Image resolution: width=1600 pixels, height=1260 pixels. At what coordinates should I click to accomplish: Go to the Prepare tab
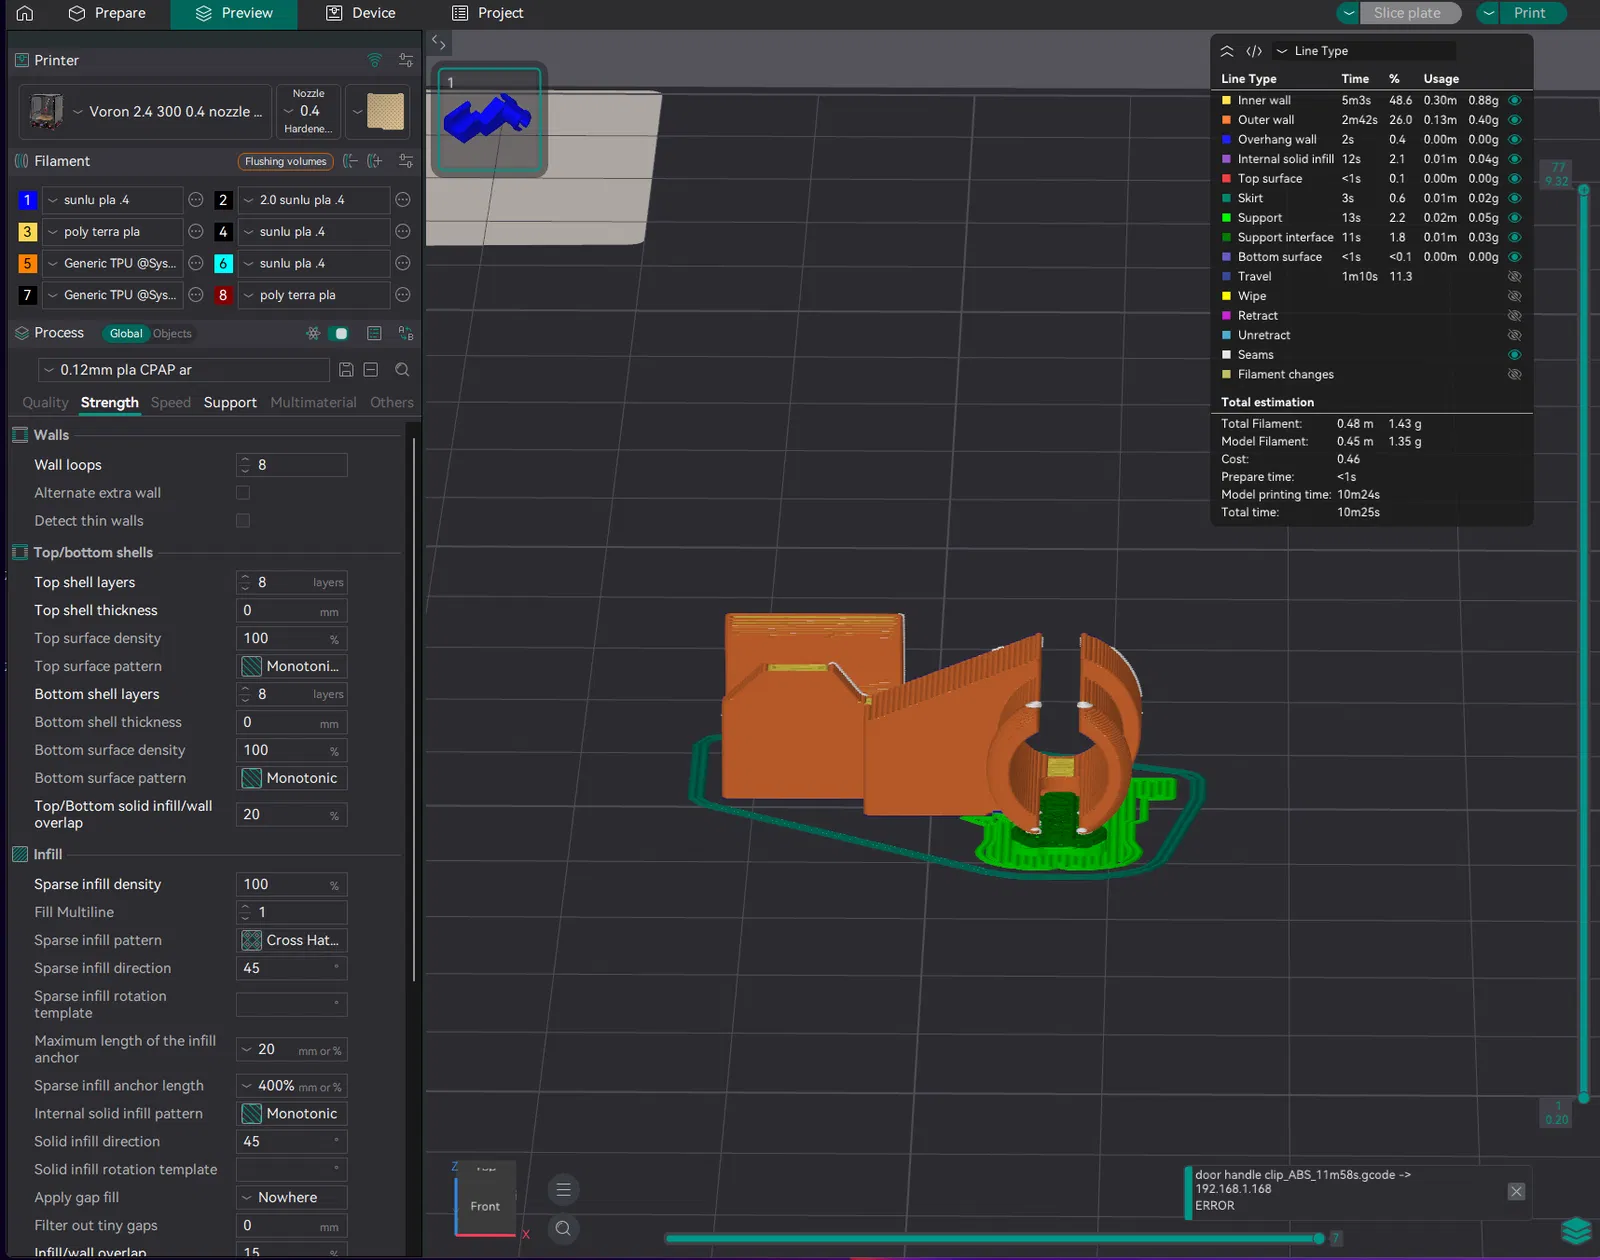coord(107,13)
